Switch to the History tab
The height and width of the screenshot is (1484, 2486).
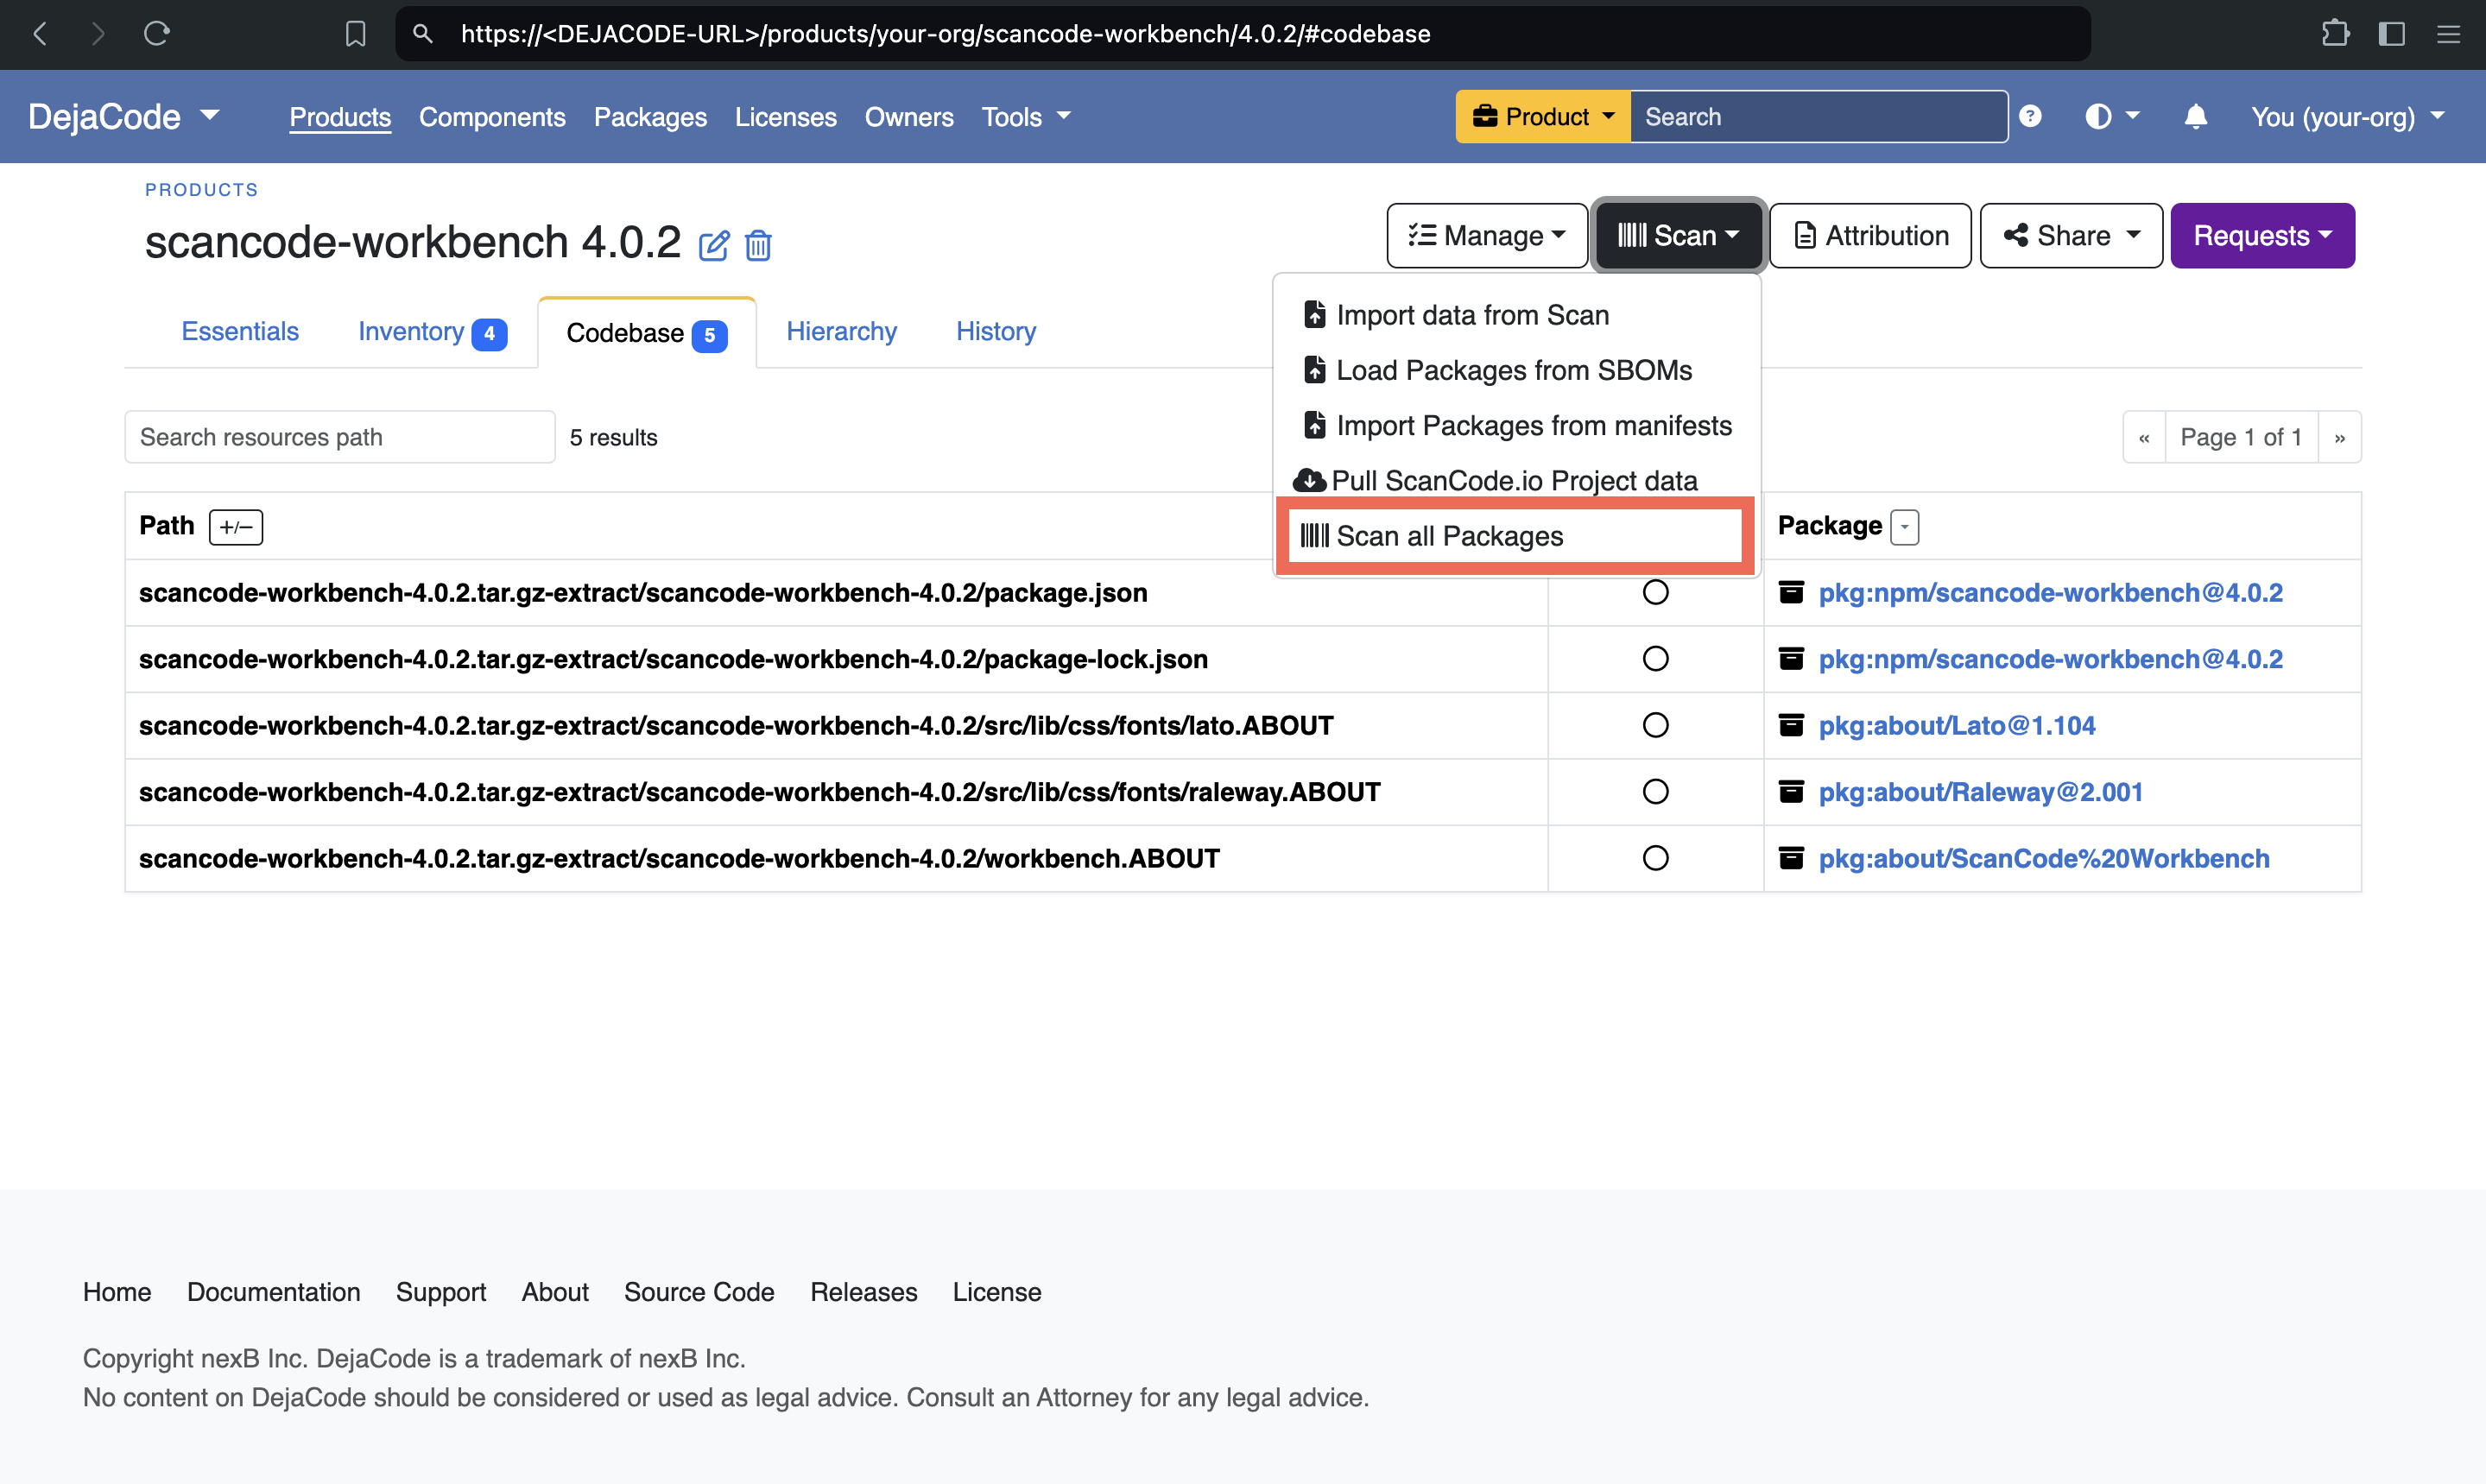(x=995, y=332)
